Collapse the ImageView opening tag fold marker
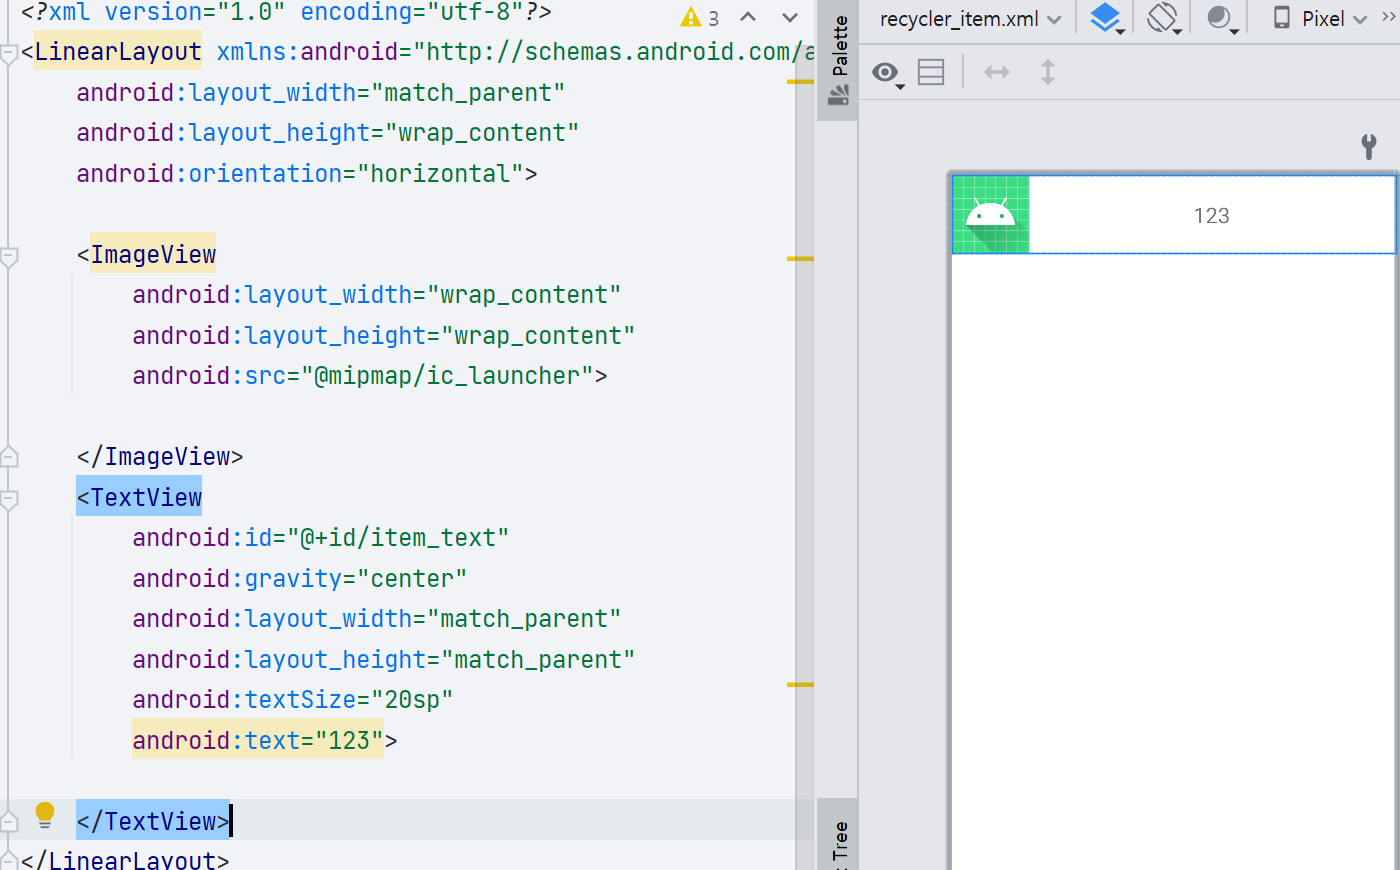The image size is (1400, 870). pyautogui.click(x=9, y=257)
